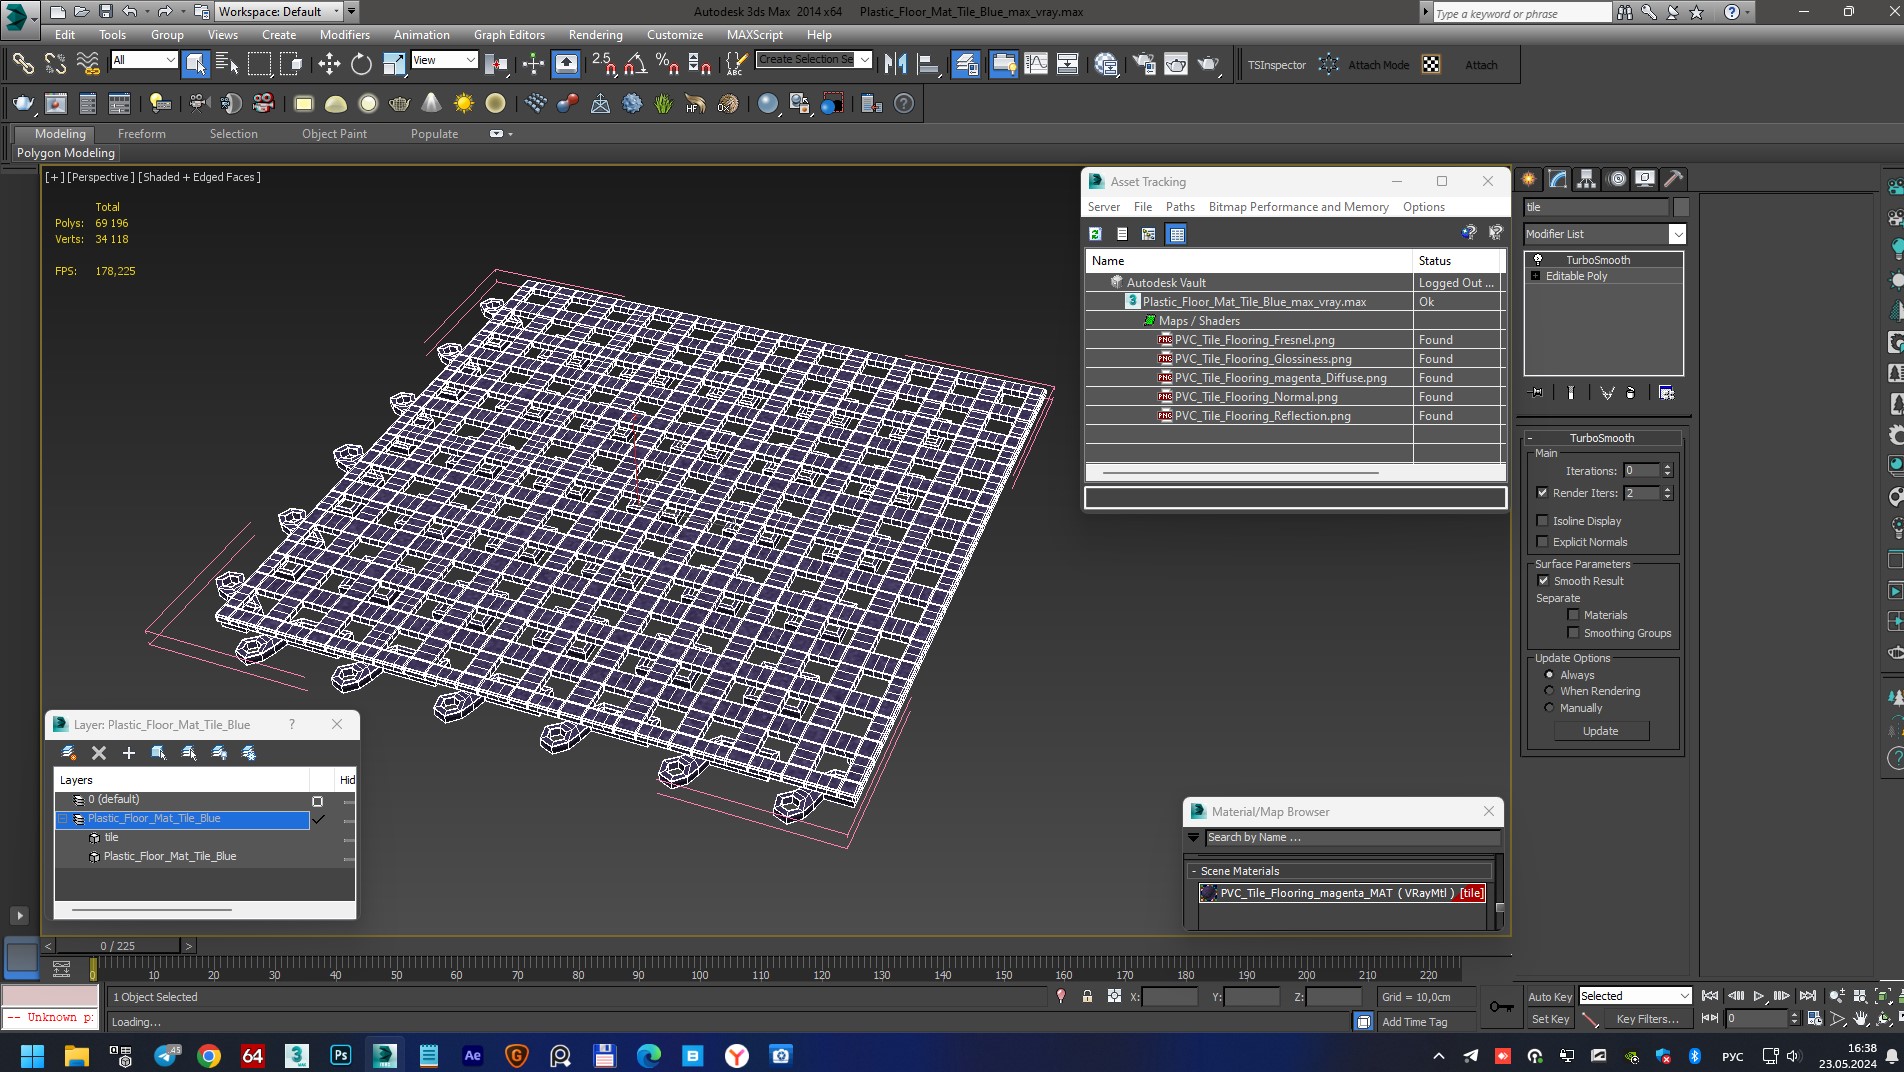This screenshot has height=1072, width=1904.
Task: Open the Material Editor icon
Action: pyautogui.click(x=1105, y=65)
